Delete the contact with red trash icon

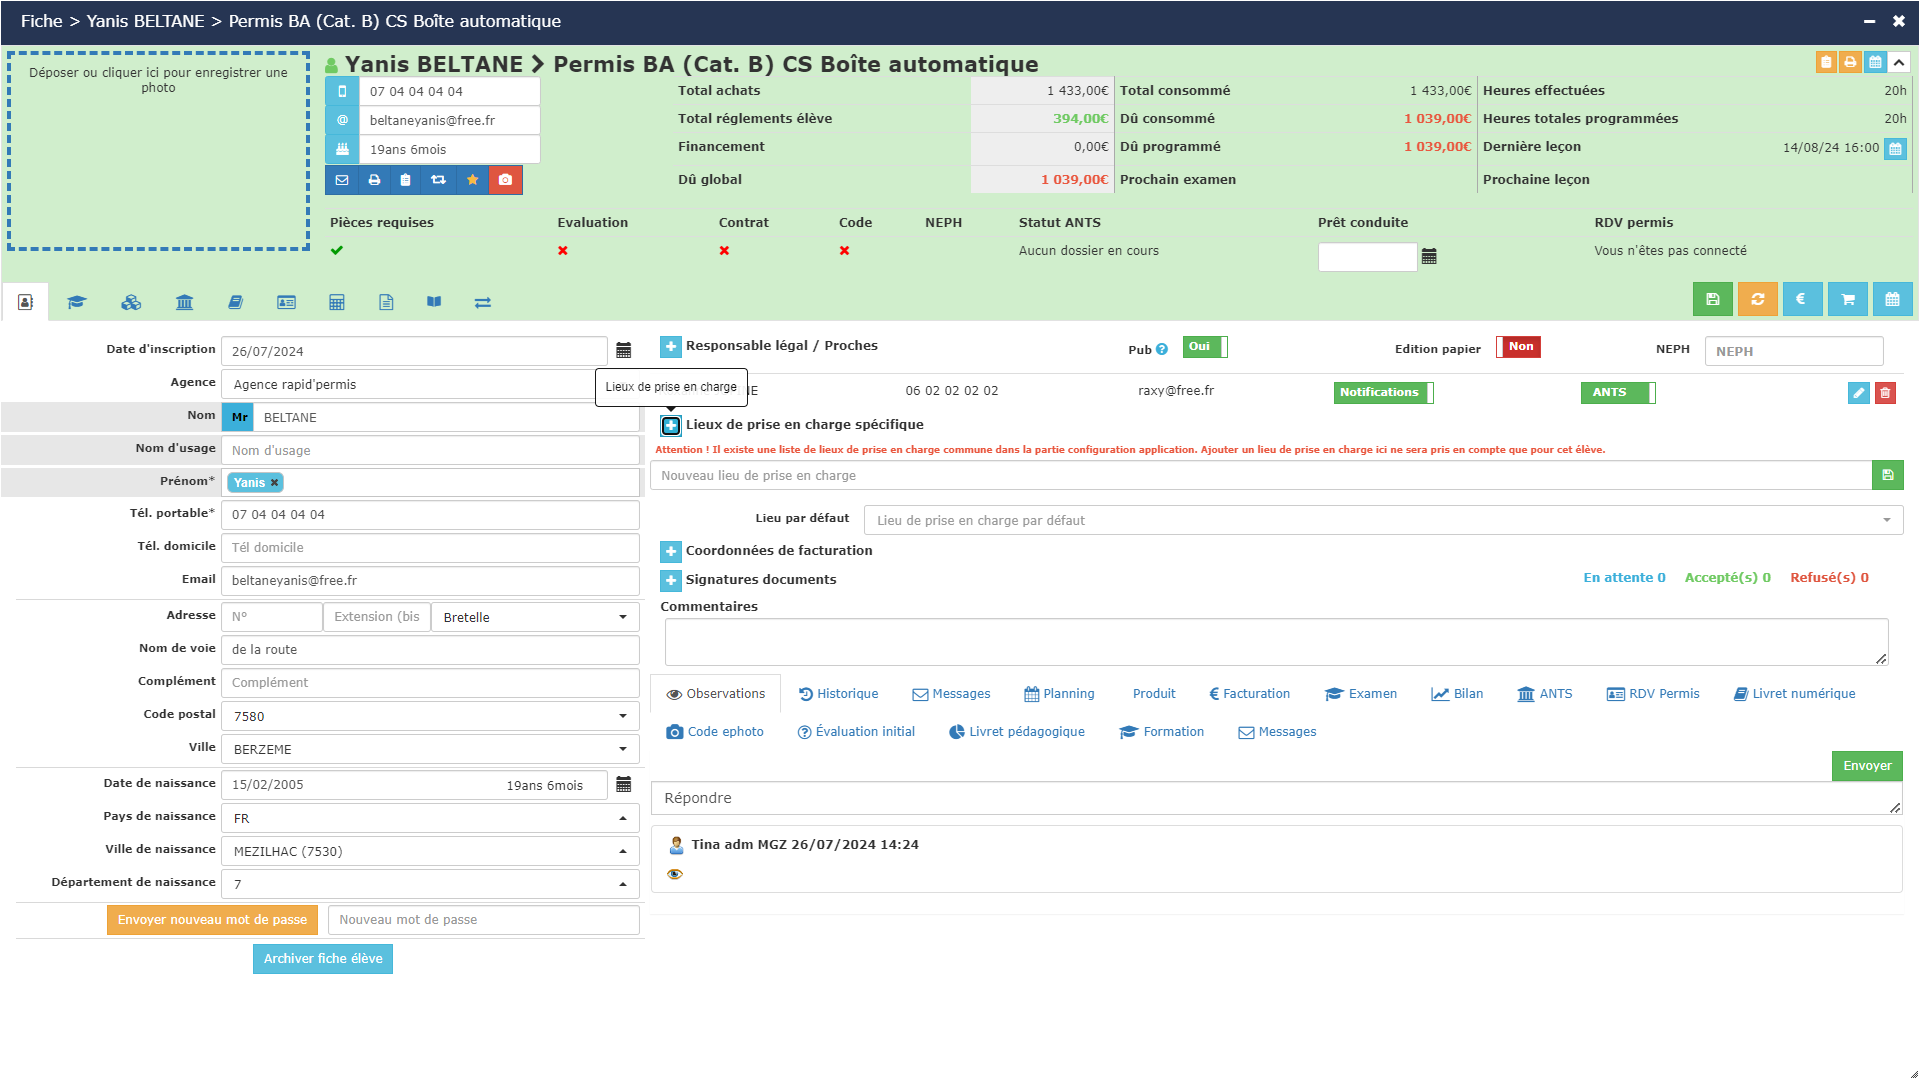(1885, 393)
